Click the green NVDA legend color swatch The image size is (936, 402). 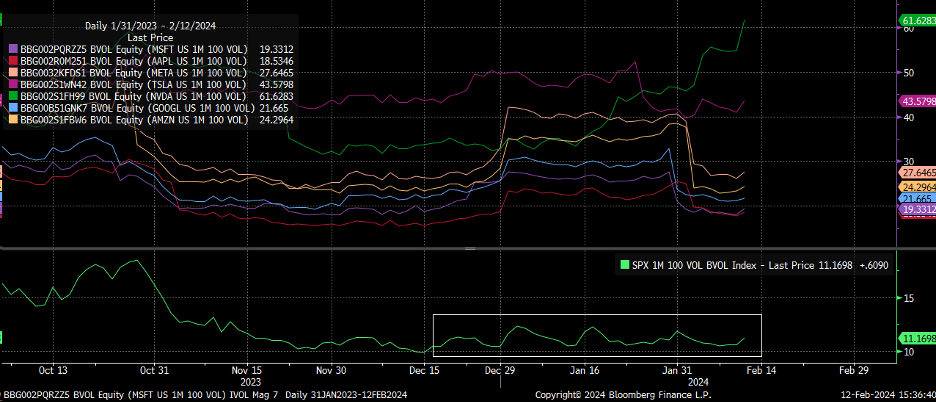click(14, 96)
